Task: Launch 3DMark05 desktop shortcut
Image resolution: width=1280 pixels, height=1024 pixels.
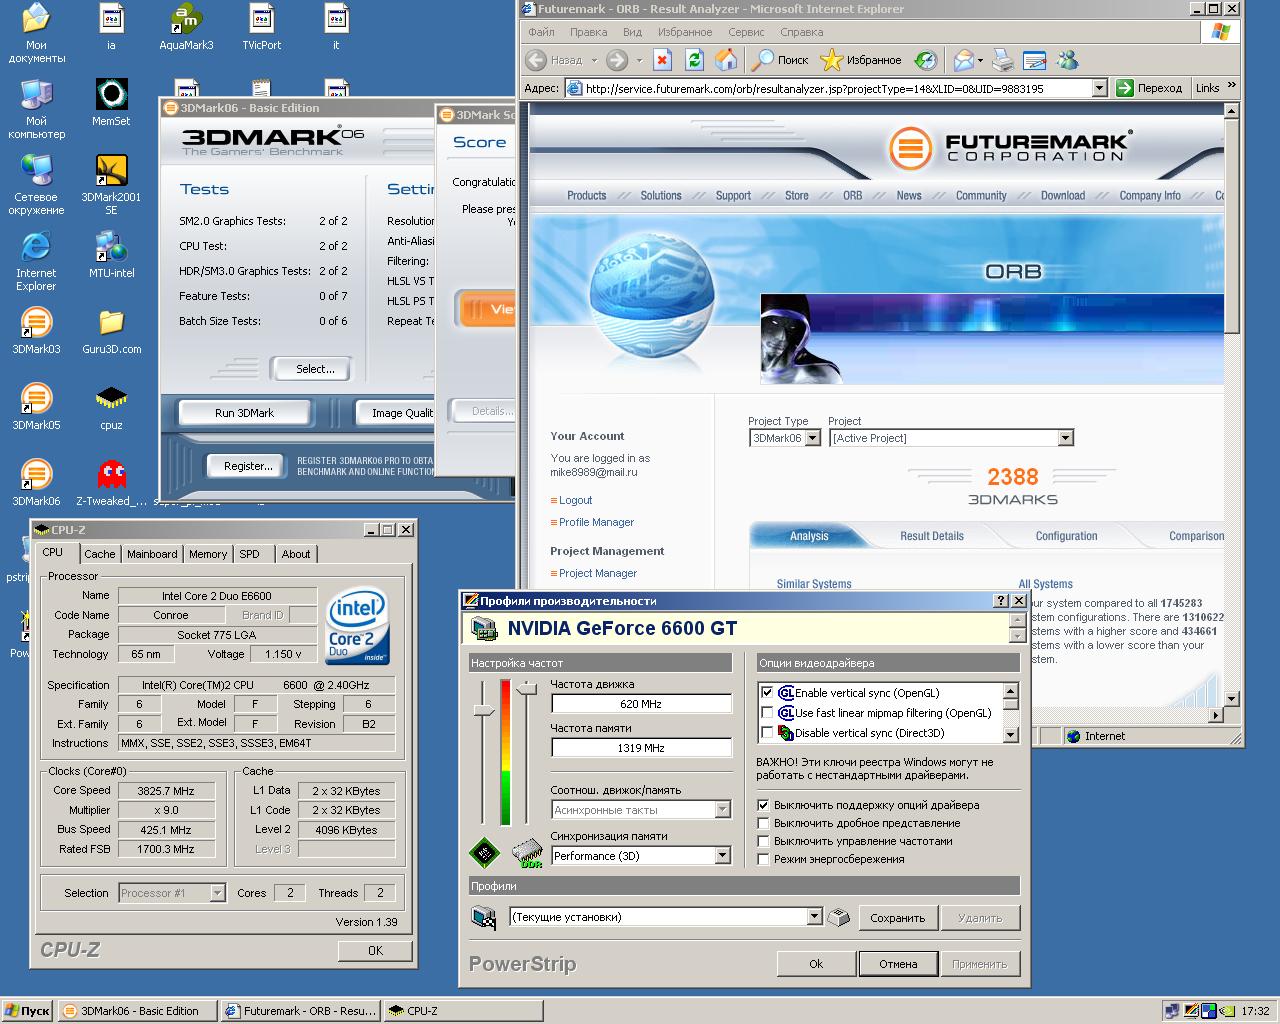Action: point(36,406)
